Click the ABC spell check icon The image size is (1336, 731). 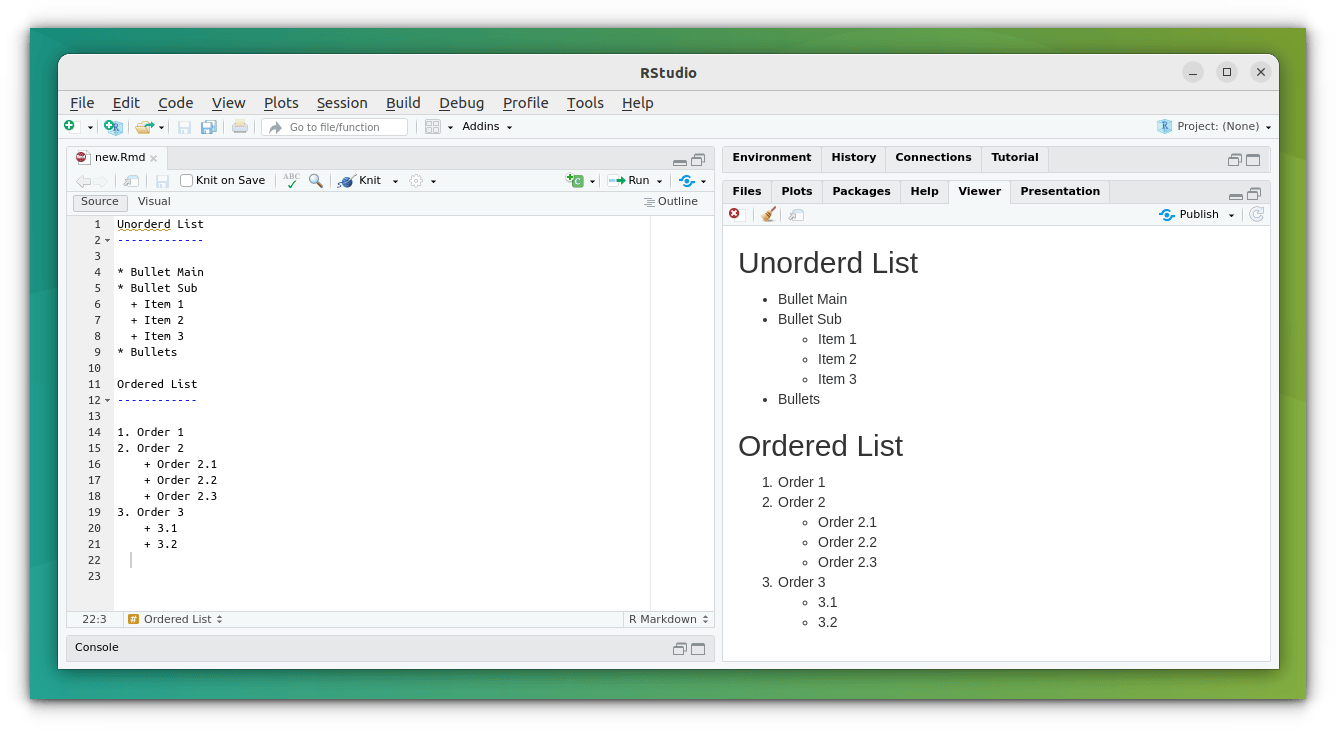(291, 181)
